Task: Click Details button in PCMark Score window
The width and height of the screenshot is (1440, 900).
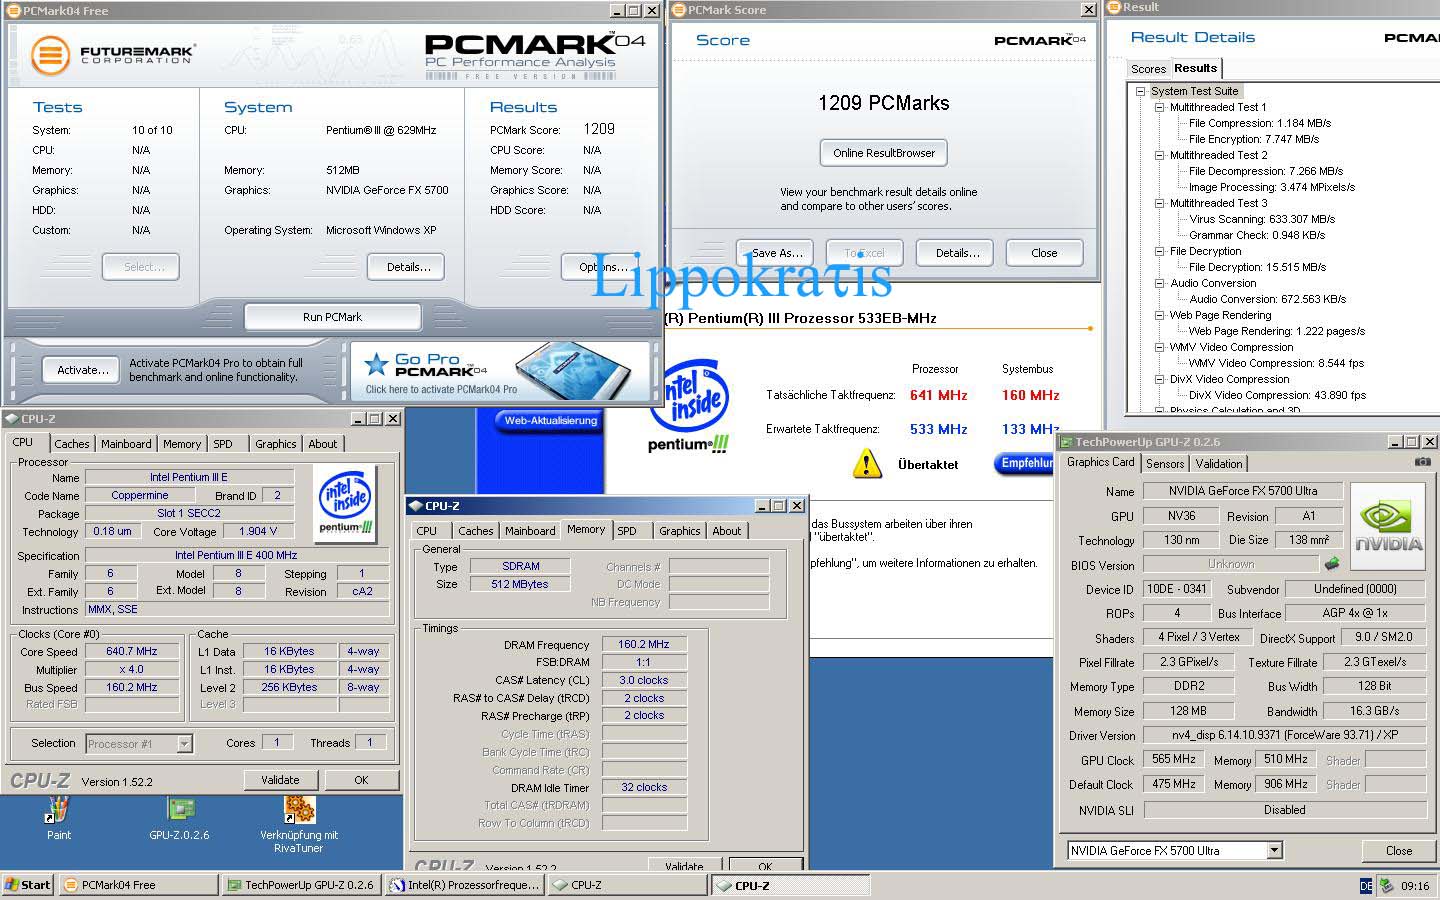Action: click(x=957, y=253)
